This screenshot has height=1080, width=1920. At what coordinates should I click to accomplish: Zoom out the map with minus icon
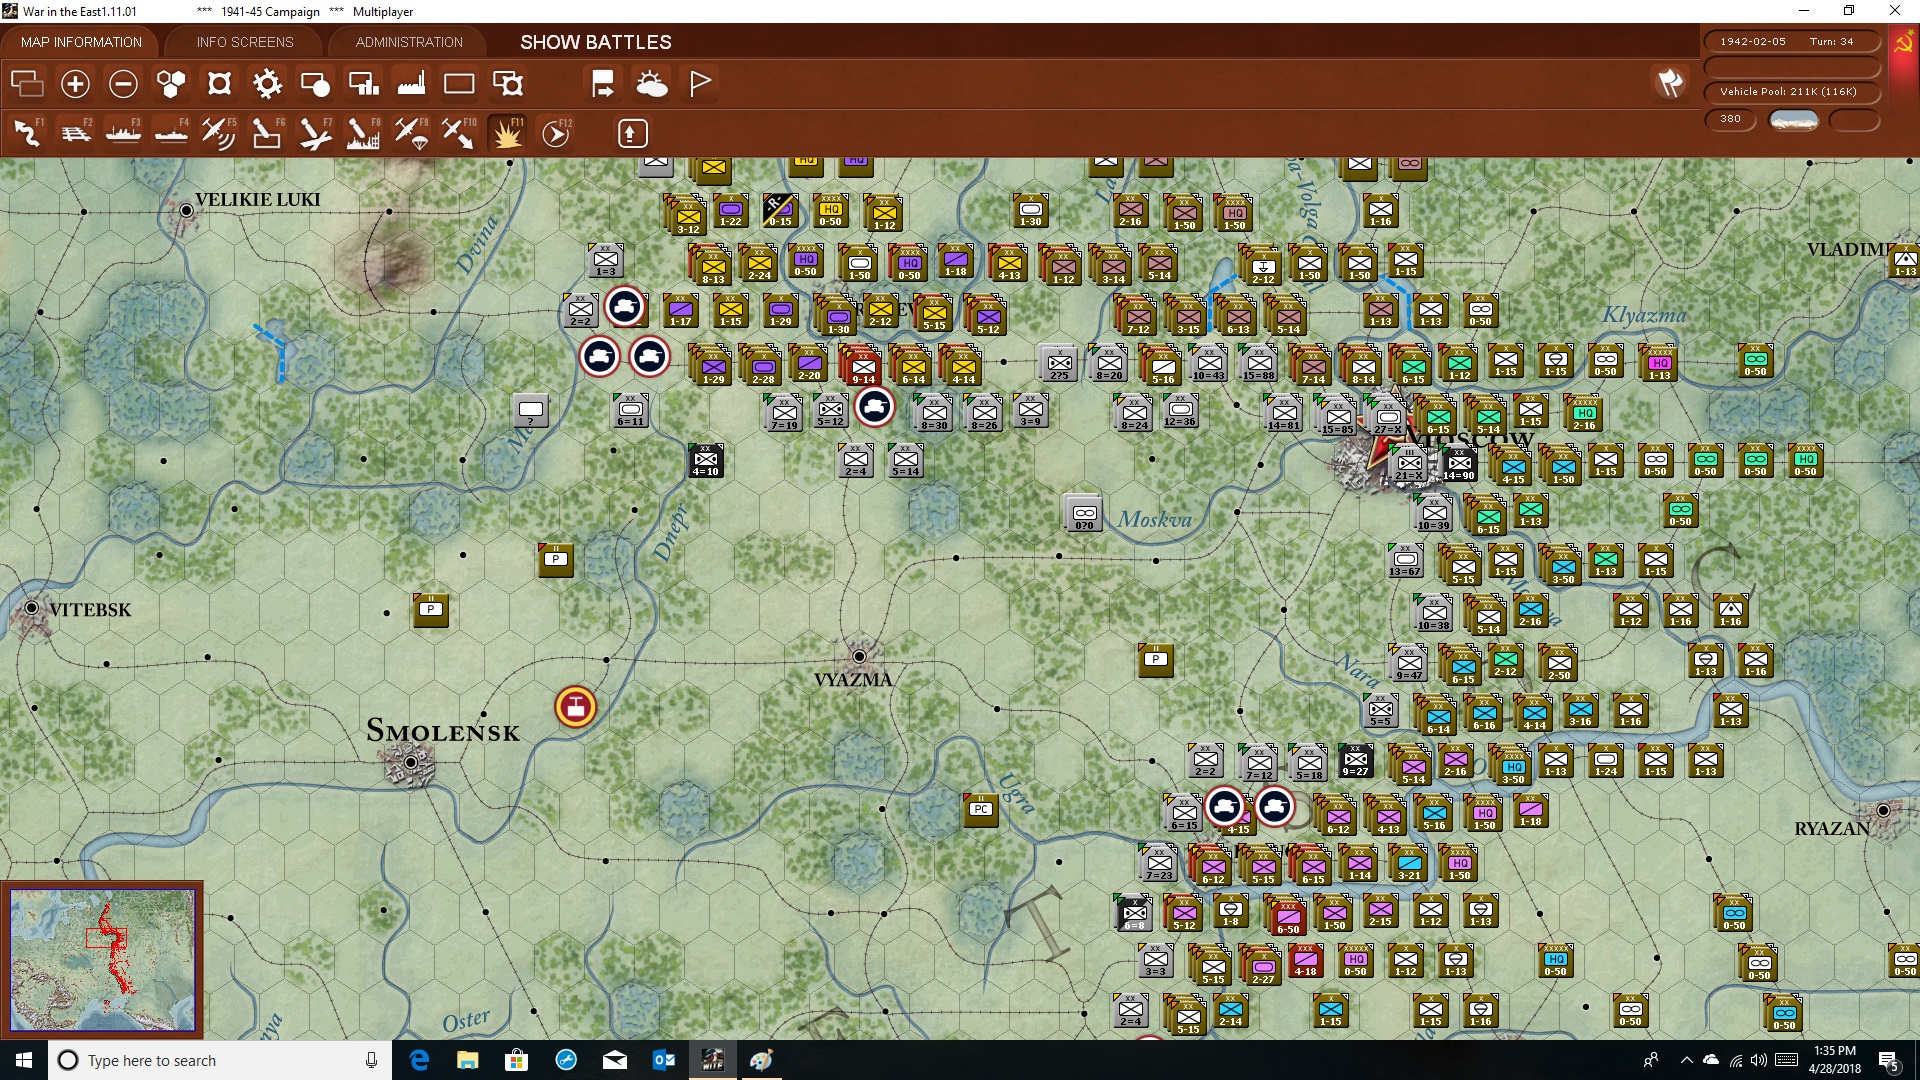click(123, 84)
